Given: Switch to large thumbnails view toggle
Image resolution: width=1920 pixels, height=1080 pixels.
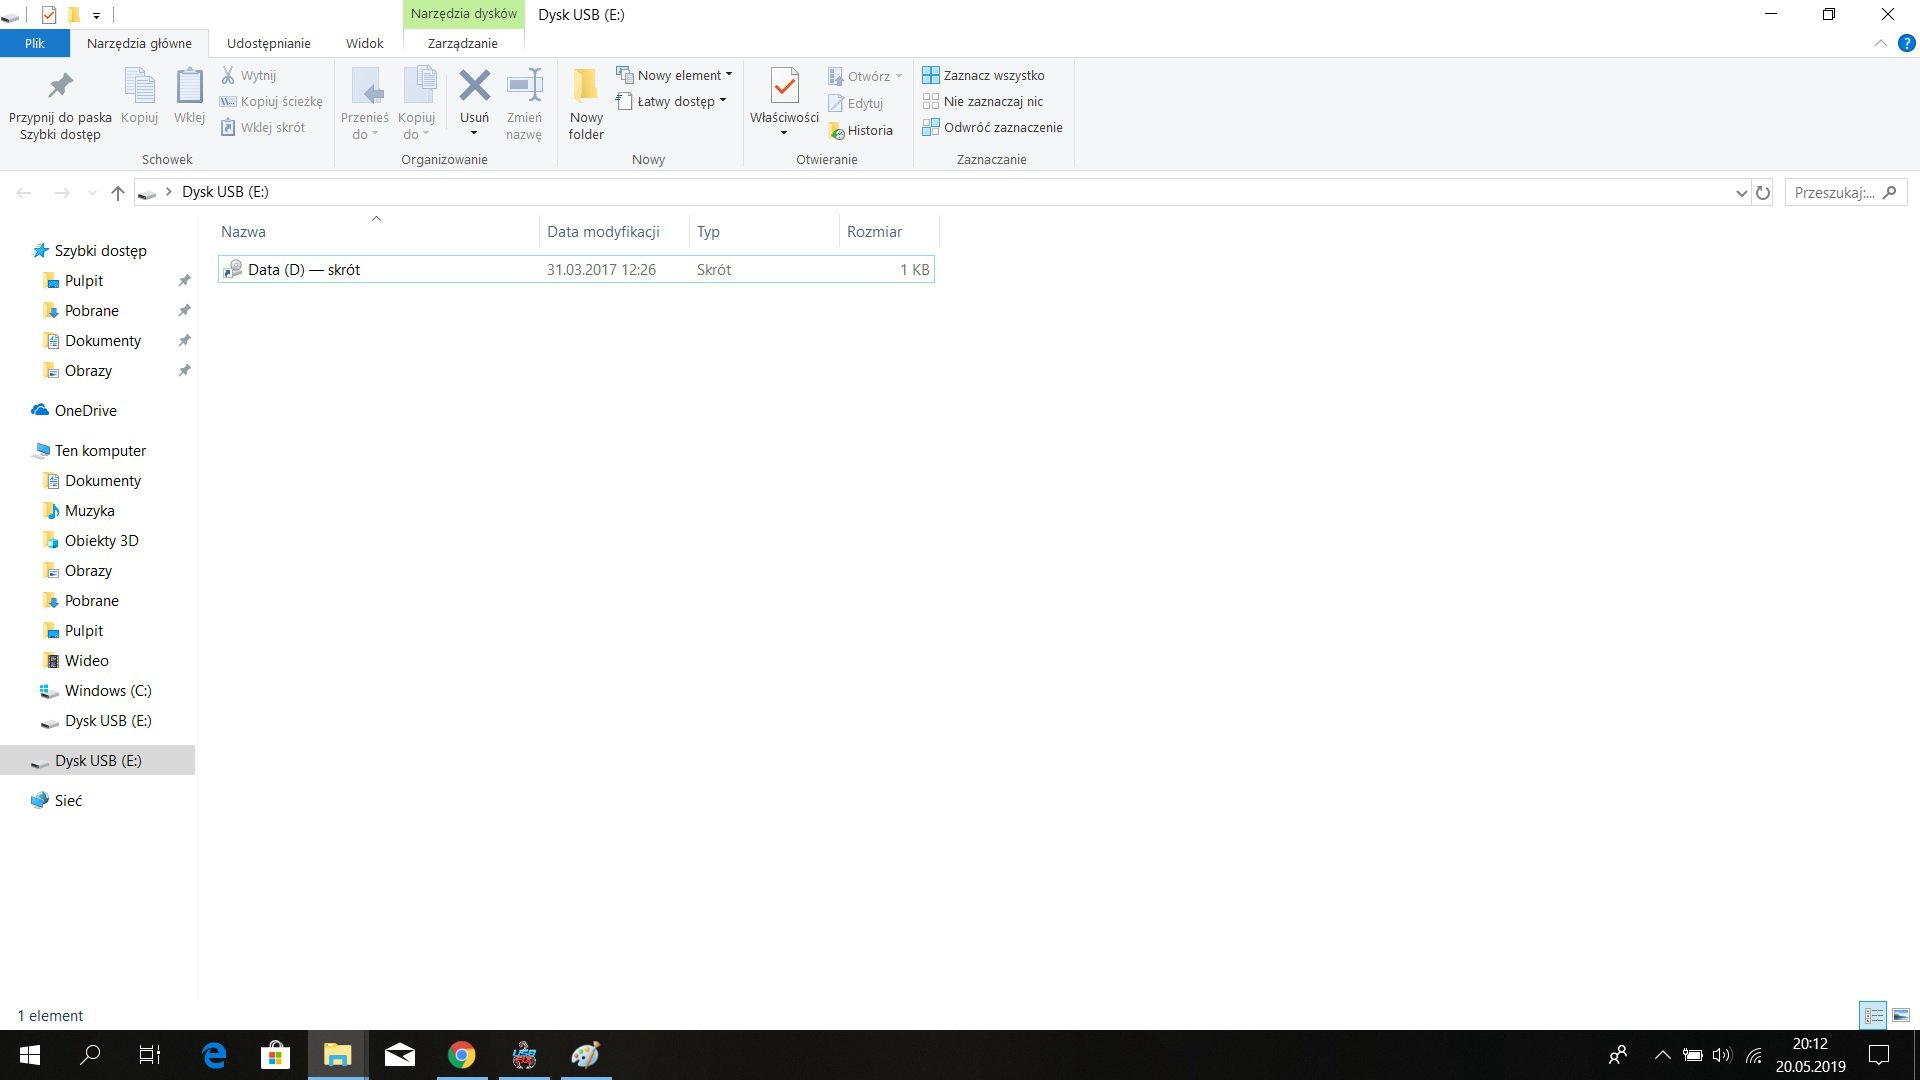Looking at the screenshot, I should click(x=1901, y=1015).
